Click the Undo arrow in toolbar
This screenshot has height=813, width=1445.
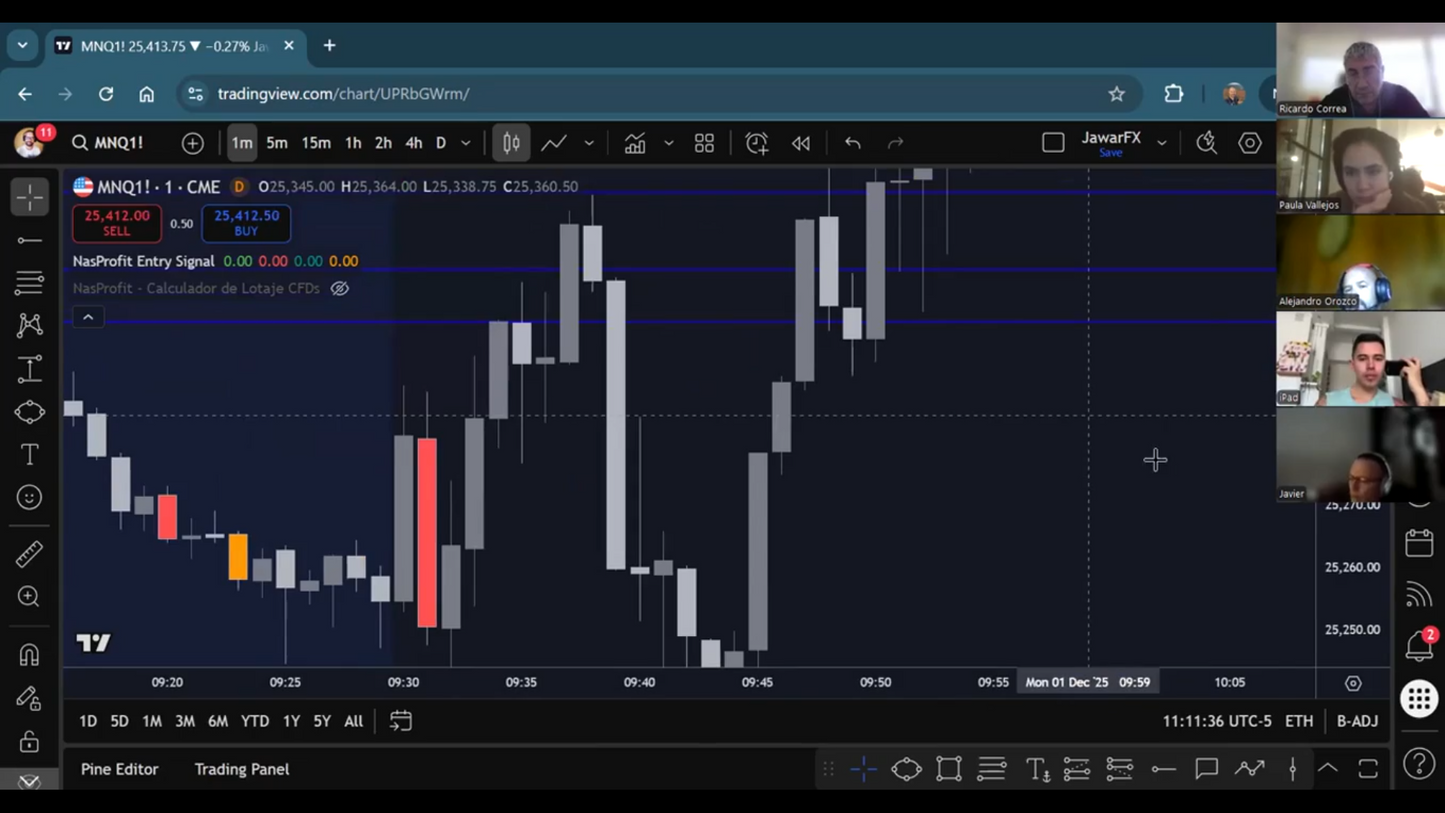[852, 143]
